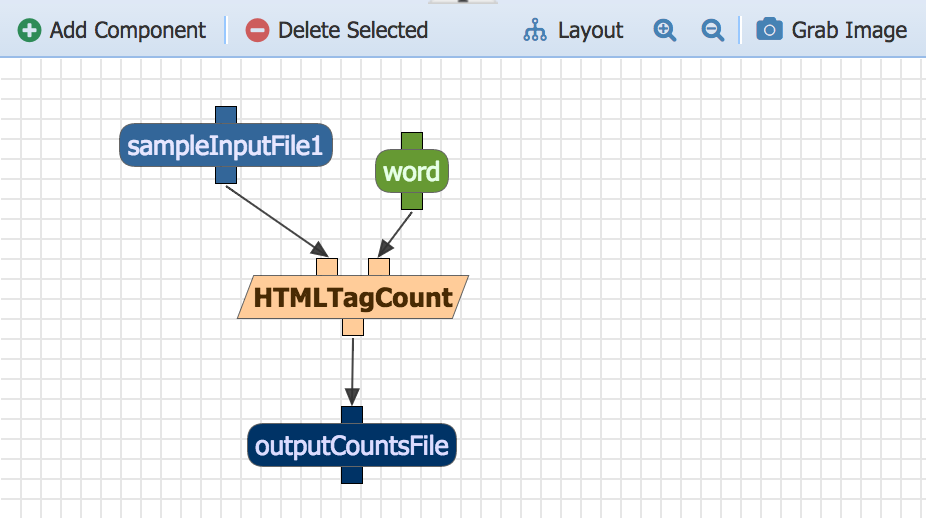Click HTMLTagCount's bottom output port

click(352, 327)
